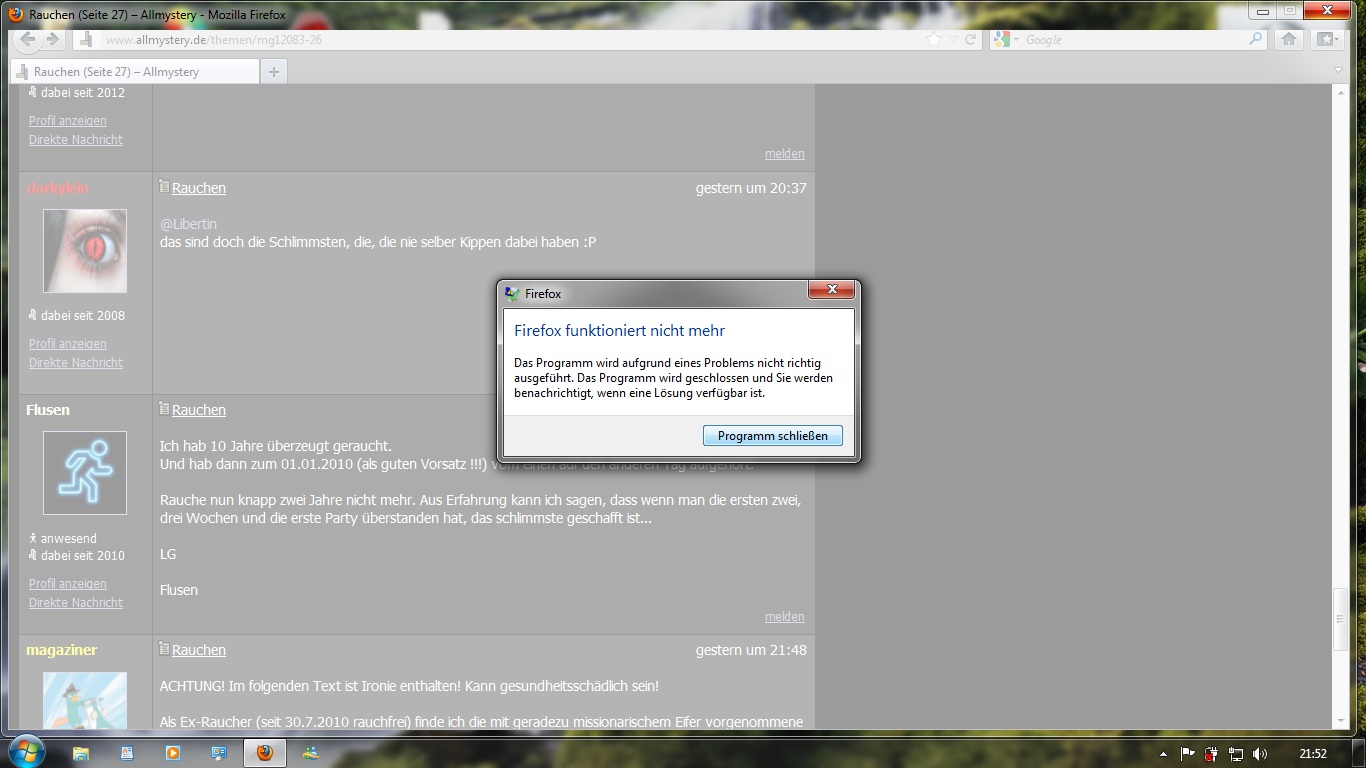1366x768 pixels.
Task: Click the bookmark star icon
Action: [x=934, y=40]
